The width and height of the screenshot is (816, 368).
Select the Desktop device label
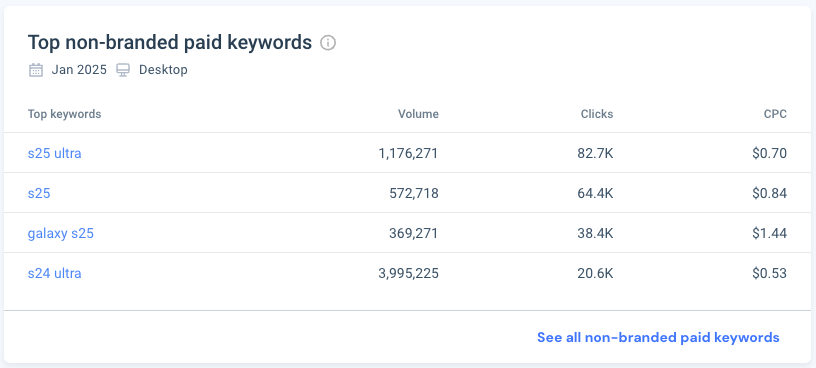pyautogui.click(x=163, y=70)
